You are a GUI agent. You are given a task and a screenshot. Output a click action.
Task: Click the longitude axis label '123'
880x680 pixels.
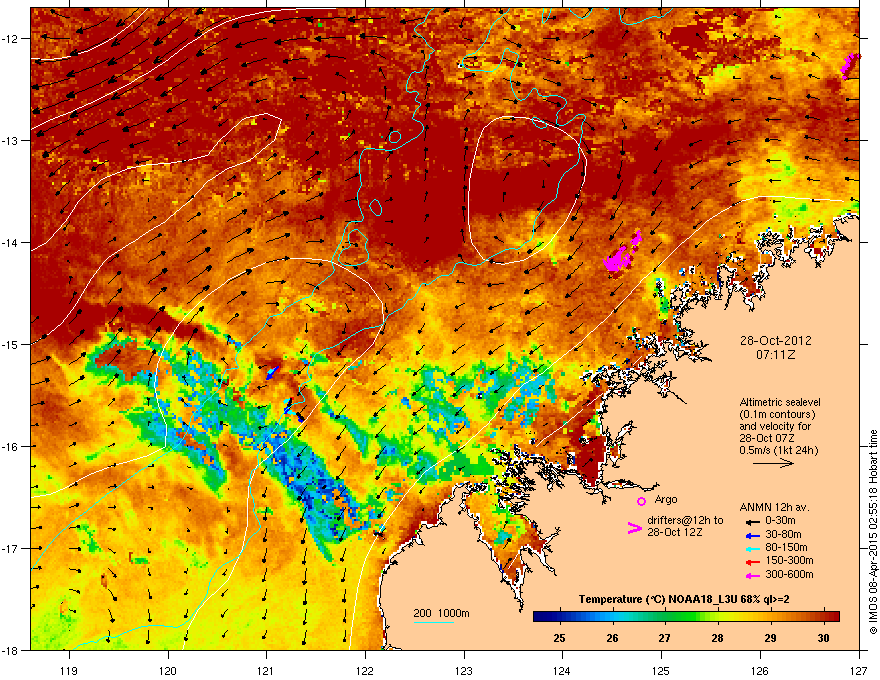pos(464,670)
